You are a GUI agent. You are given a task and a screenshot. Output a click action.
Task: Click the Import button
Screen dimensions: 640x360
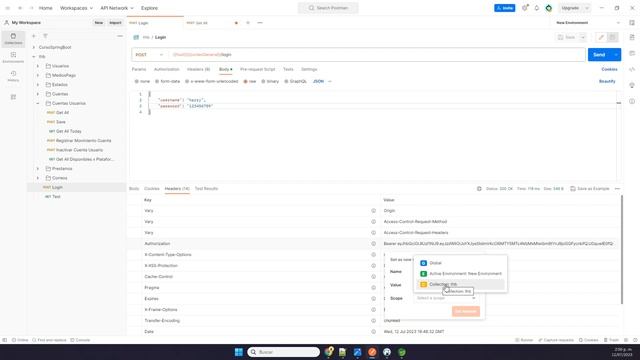115,23
